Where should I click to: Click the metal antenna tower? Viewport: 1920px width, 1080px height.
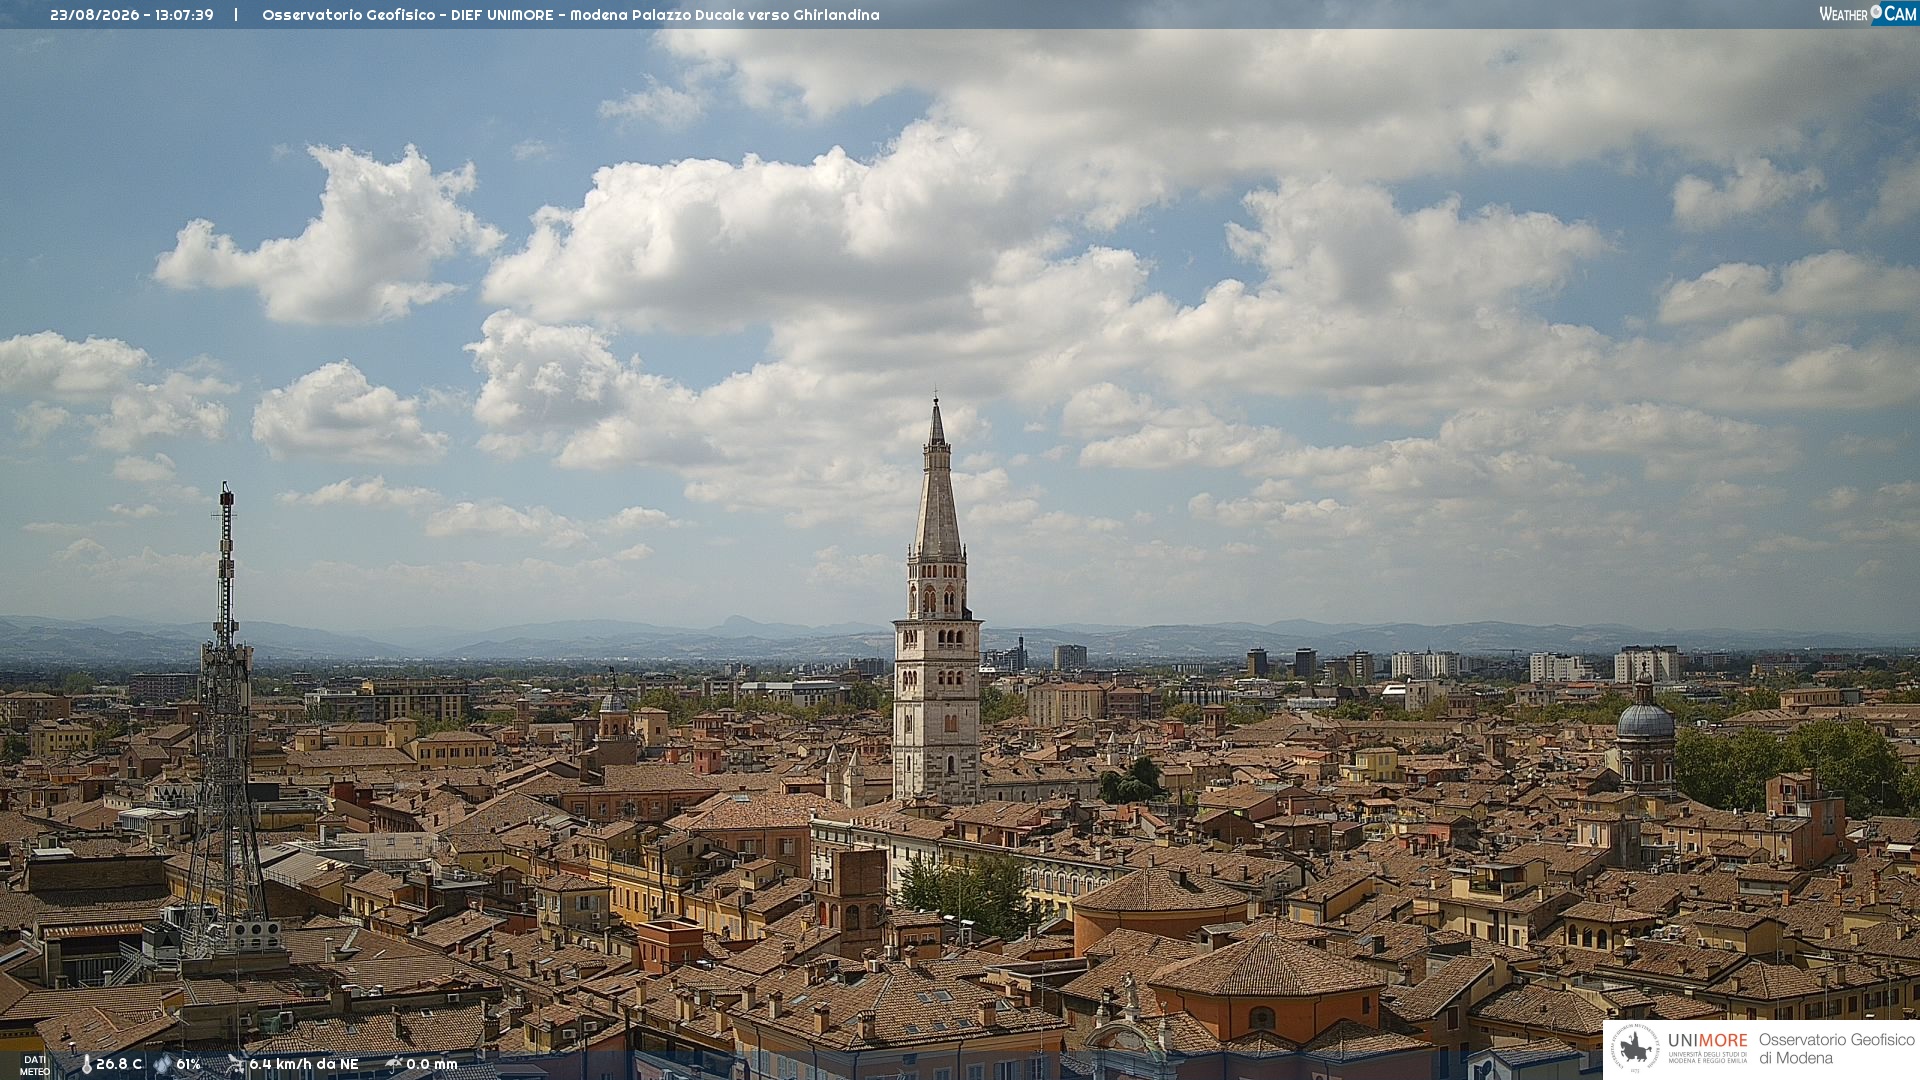[226, 720]
